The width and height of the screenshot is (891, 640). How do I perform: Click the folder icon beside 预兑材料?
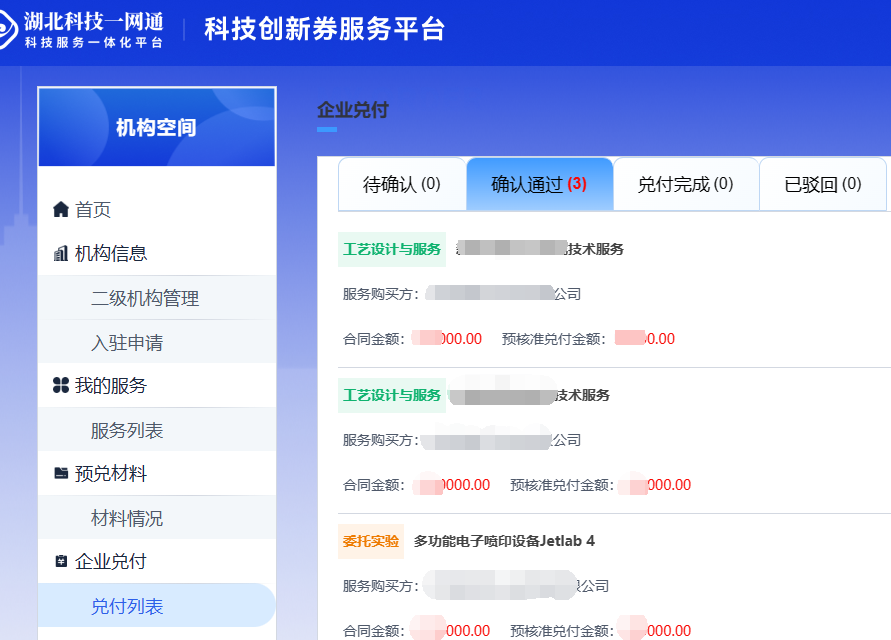61,474
